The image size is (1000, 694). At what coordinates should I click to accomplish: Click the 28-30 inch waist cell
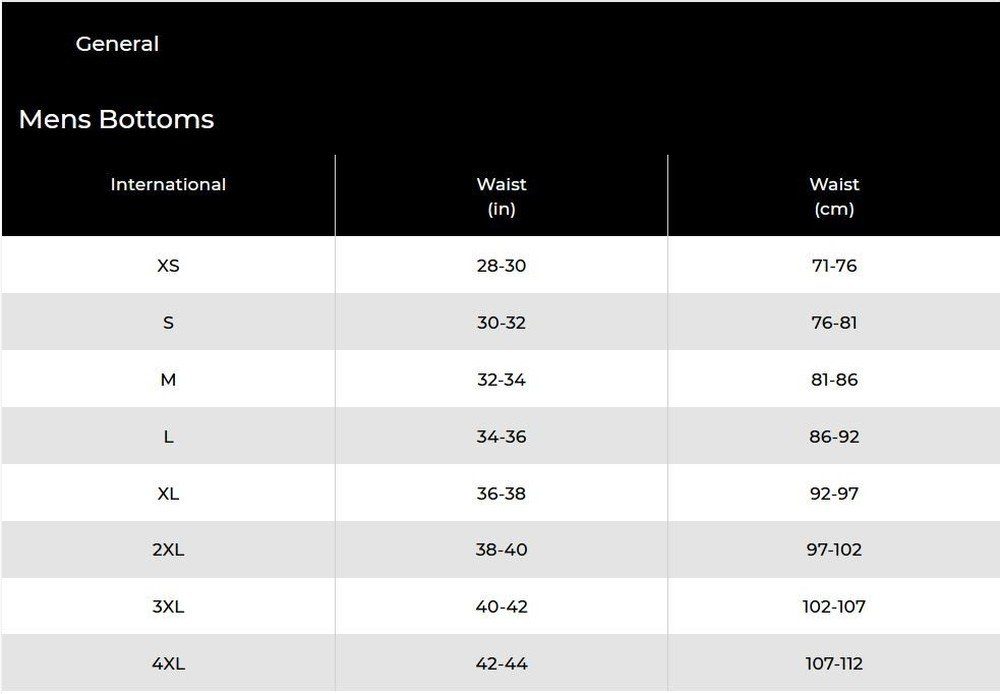coord(501,266)
